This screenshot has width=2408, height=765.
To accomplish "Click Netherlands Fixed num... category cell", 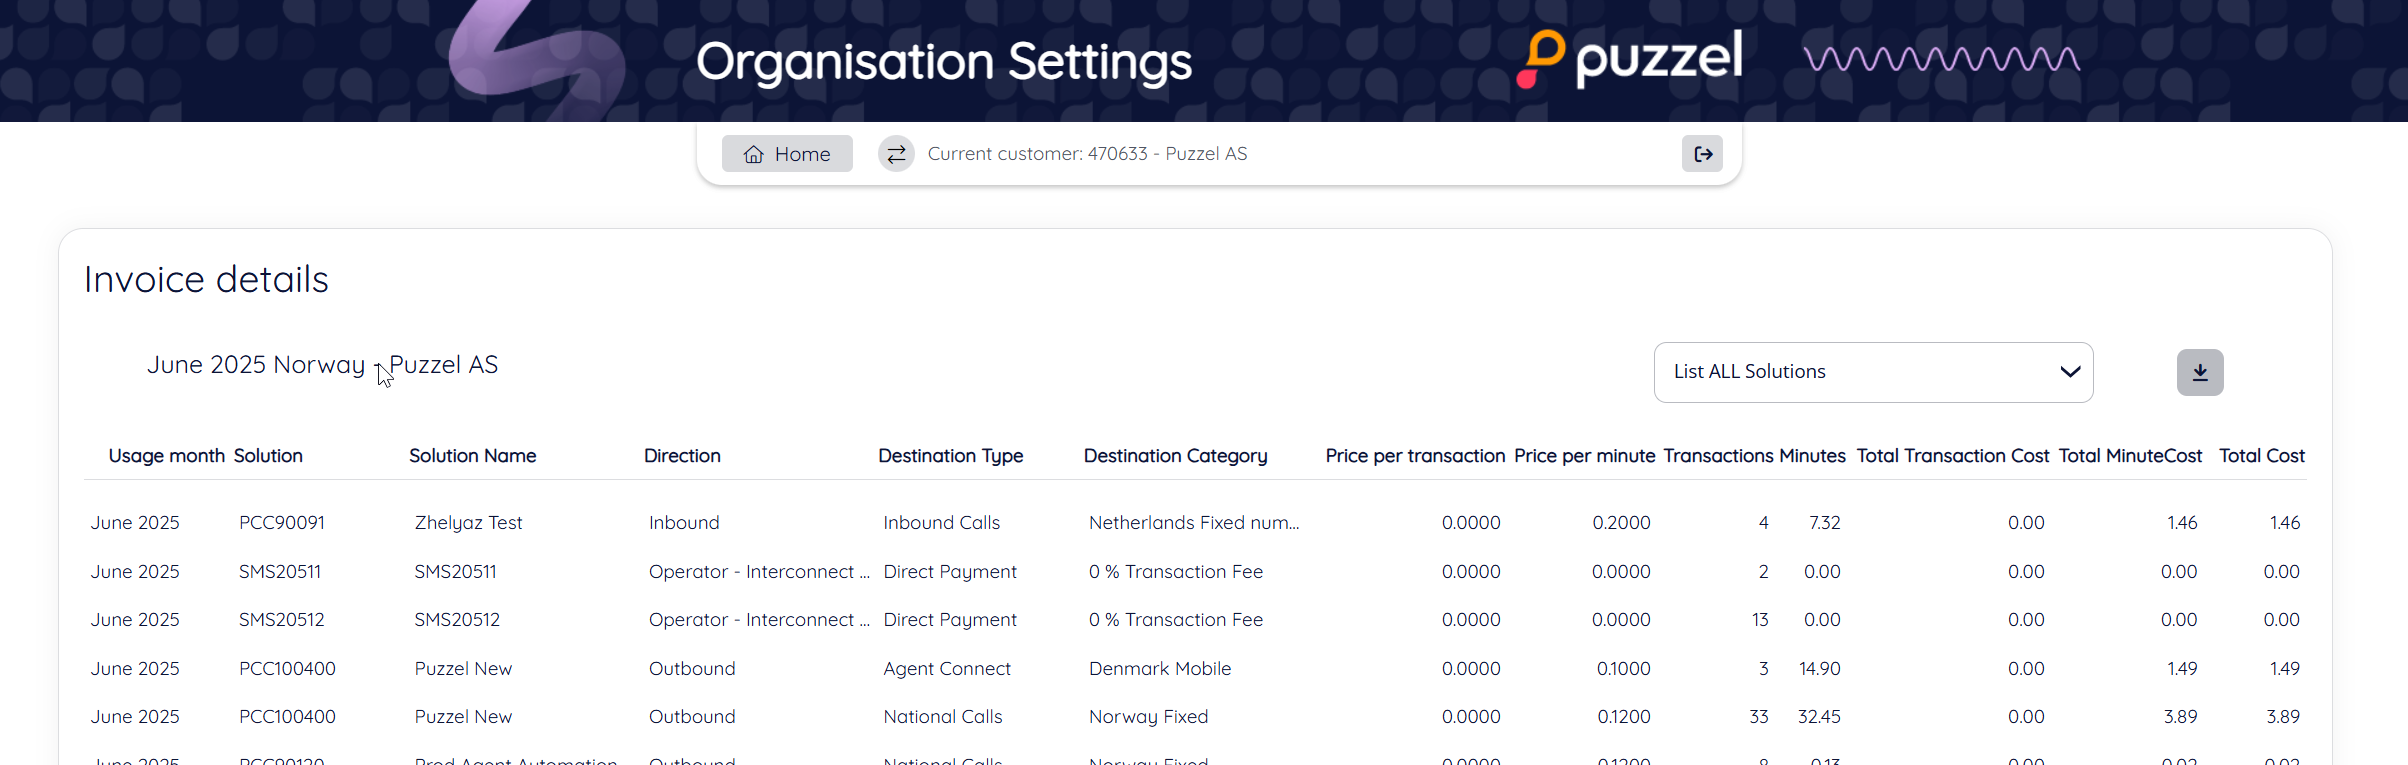I will [1194, 523].
